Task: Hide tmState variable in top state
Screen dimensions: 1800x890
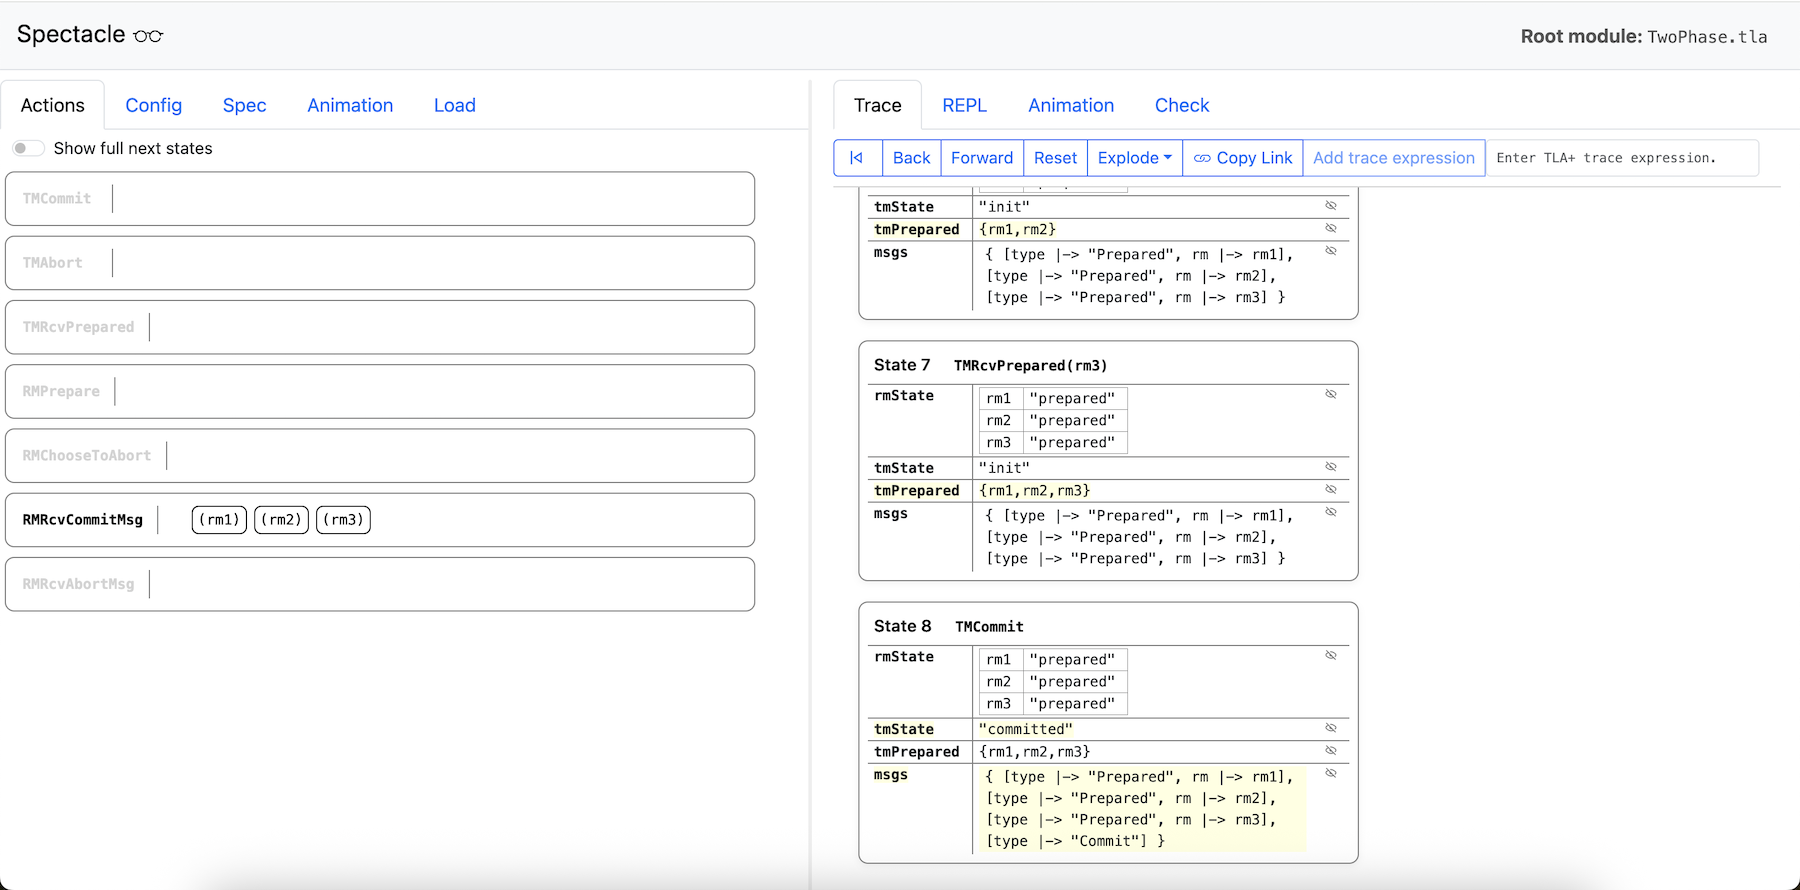Action: (1331, 205)
